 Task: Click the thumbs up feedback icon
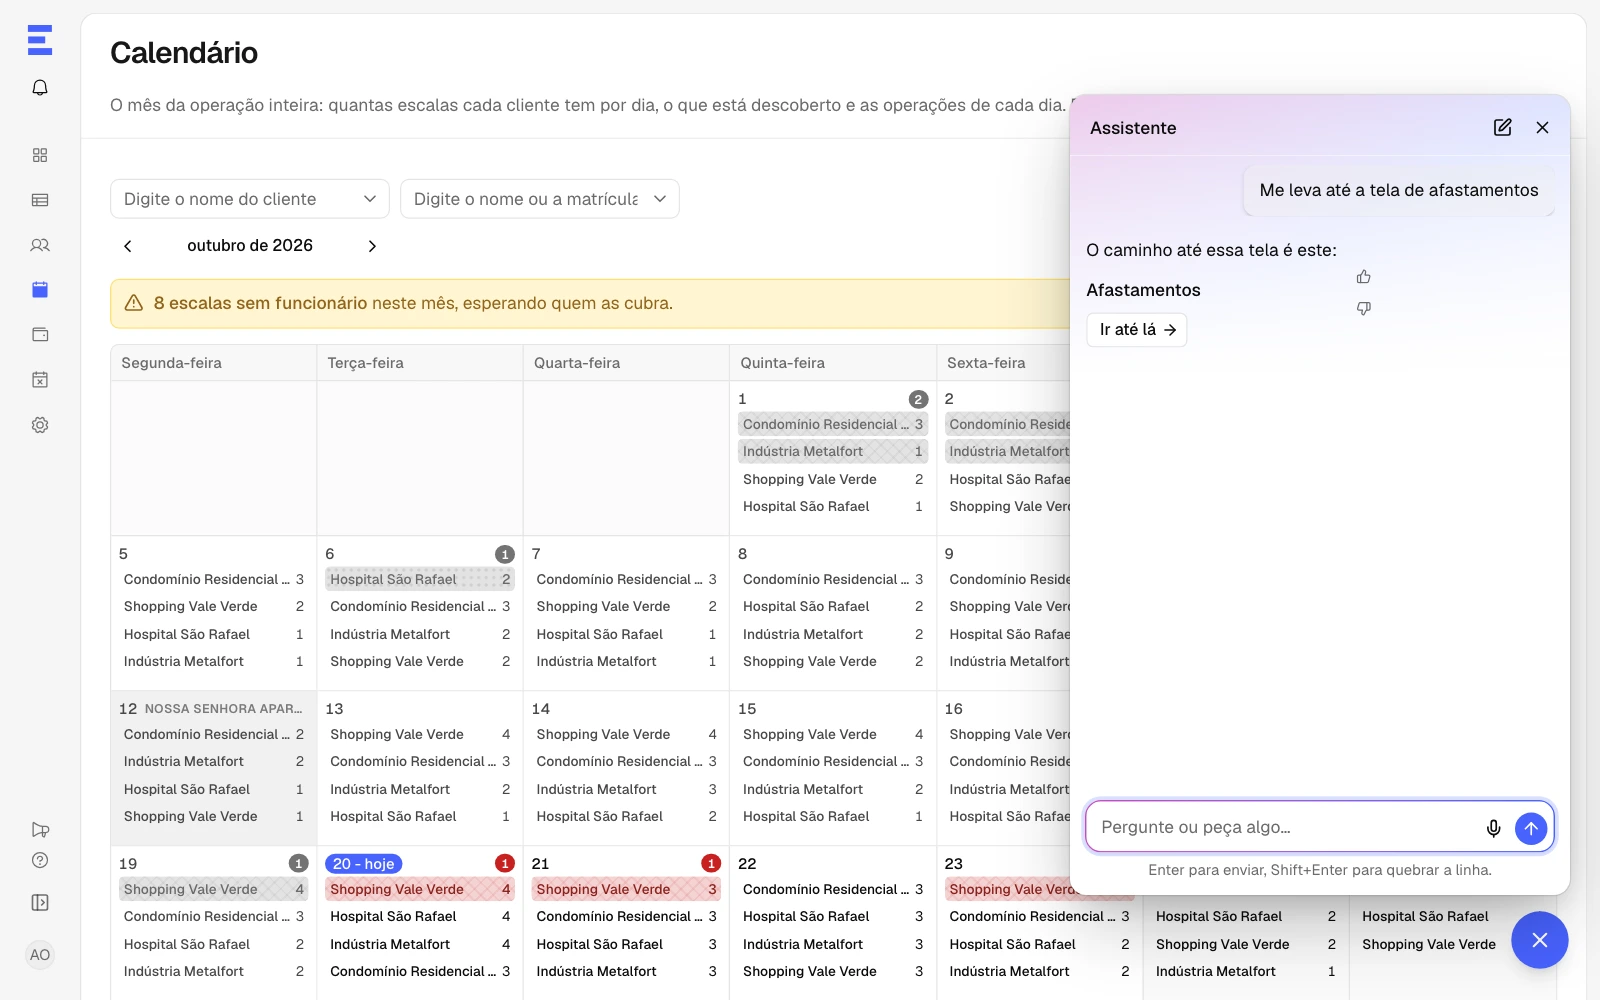[x=1364, y=277]
